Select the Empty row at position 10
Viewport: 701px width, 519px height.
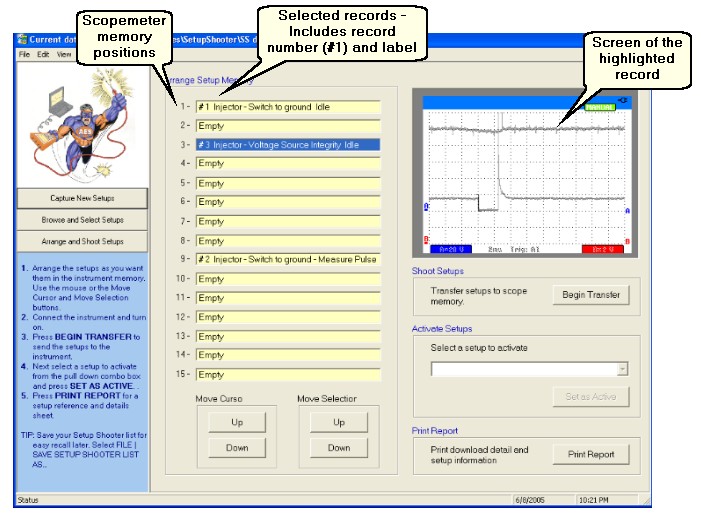(288, 279)
